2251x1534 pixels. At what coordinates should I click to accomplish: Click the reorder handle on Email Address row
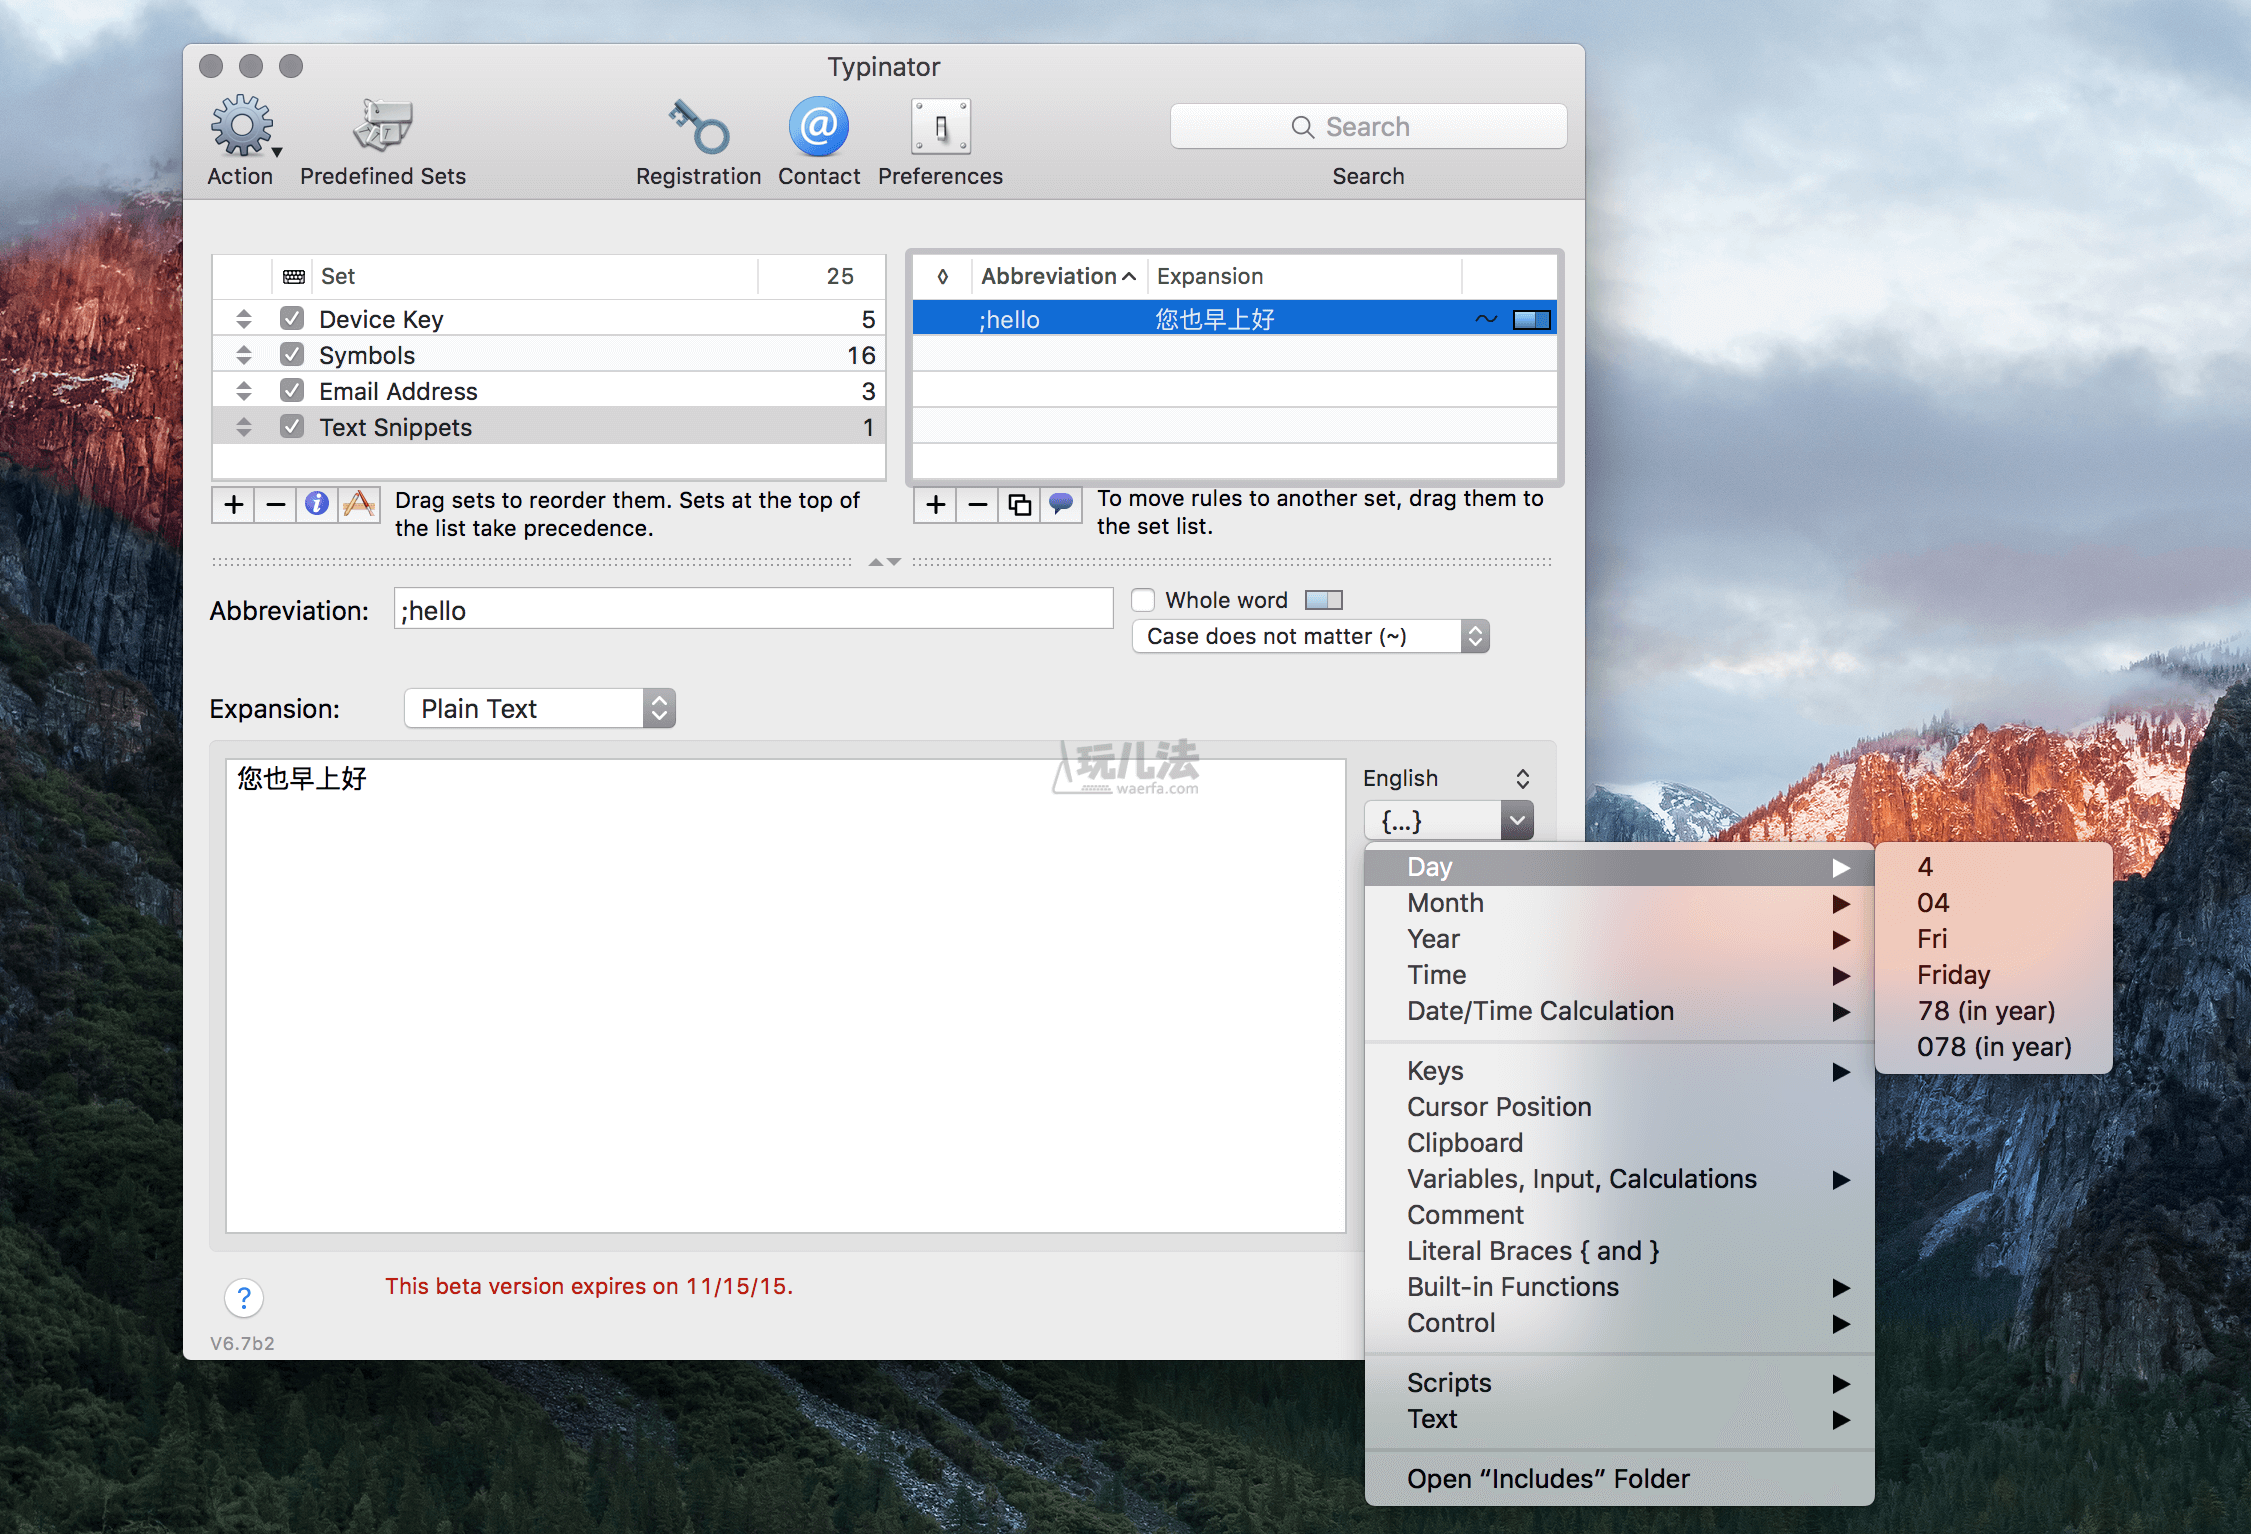click(244, 391)
